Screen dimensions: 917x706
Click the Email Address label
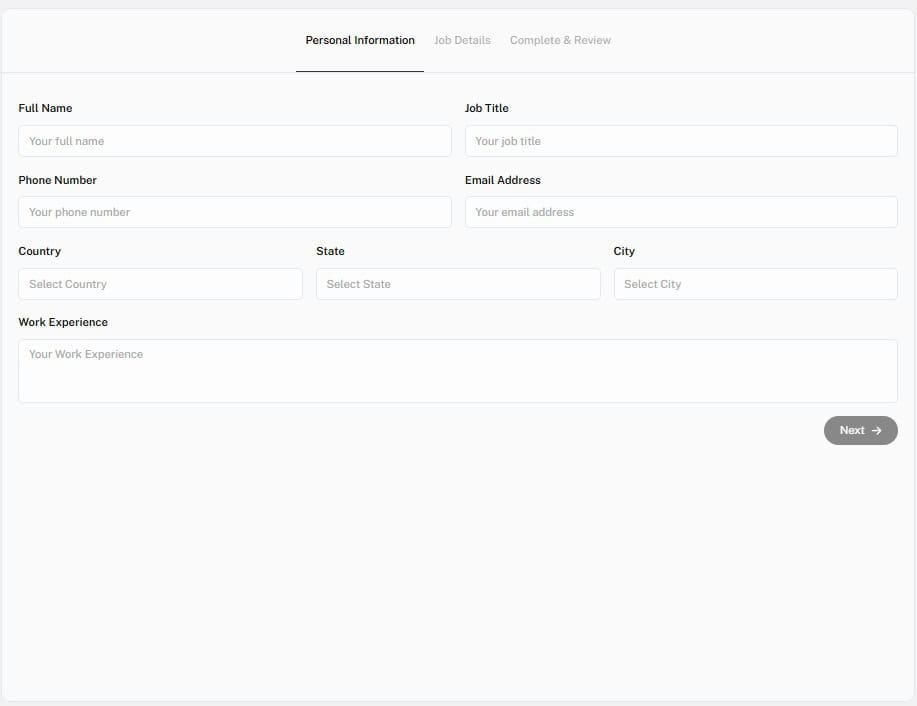pos(503,180)
